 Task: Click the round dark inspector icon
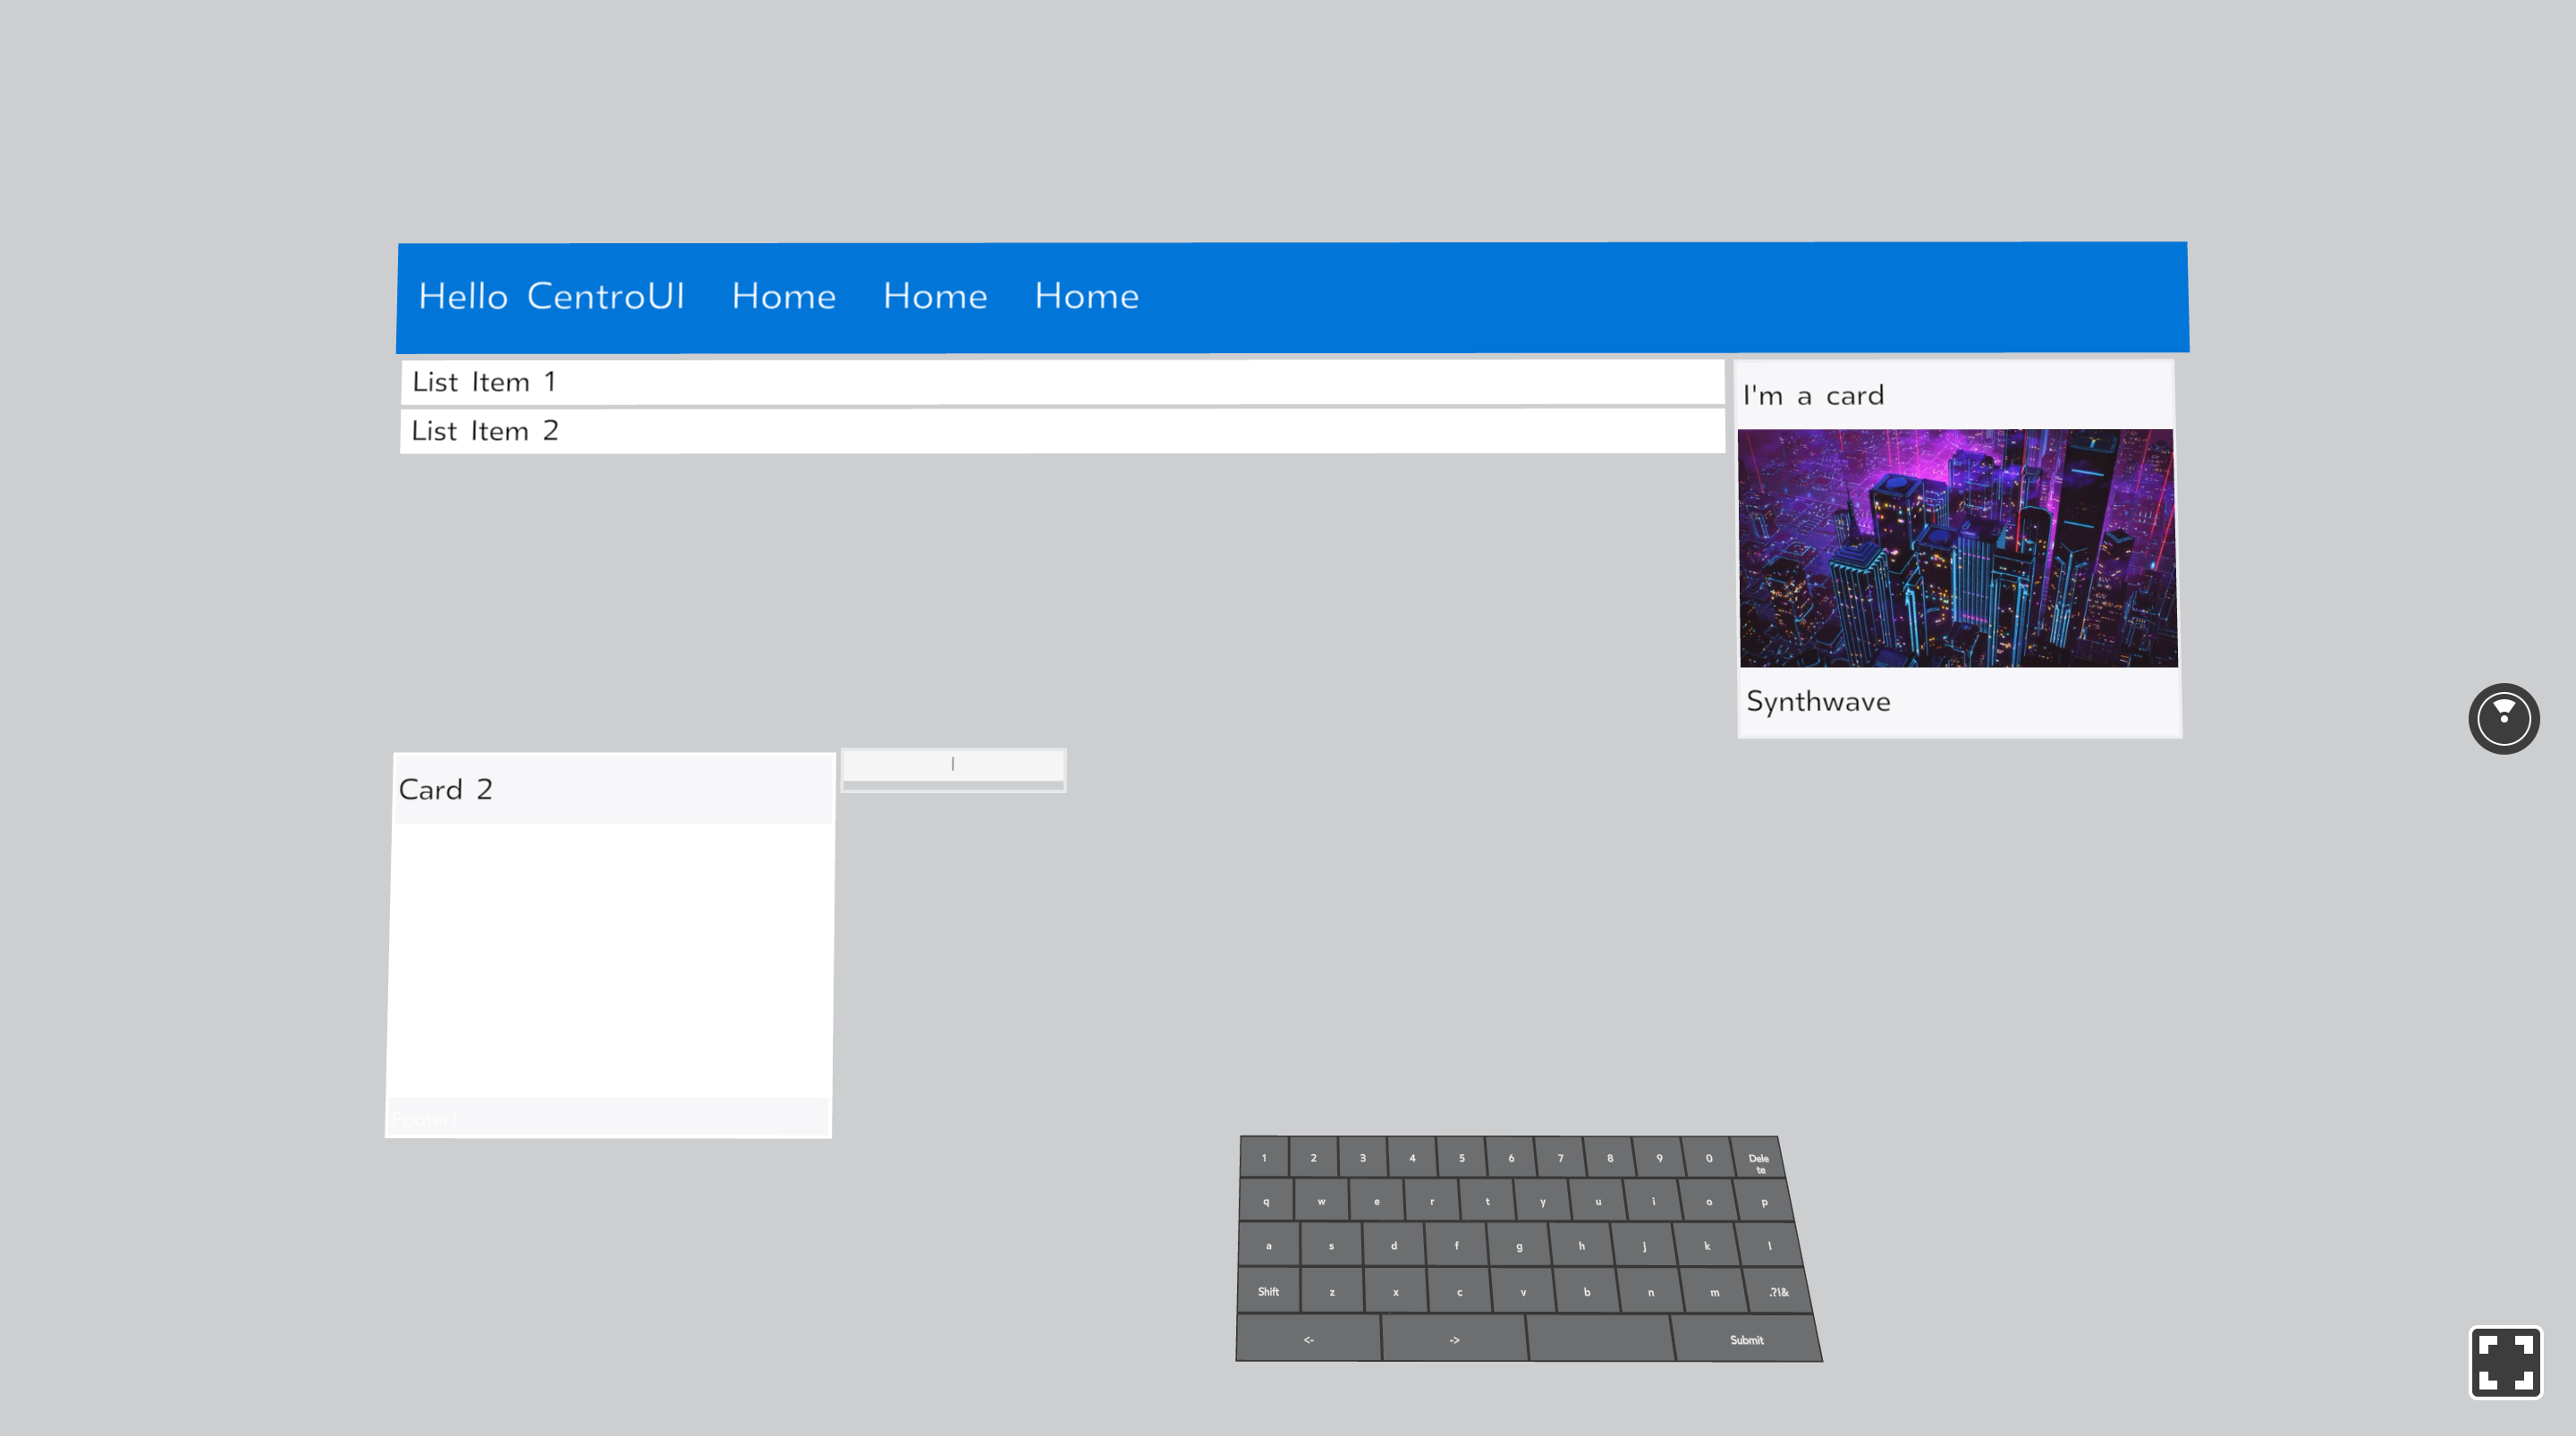pyautogui.click(x=2503, y=718)
